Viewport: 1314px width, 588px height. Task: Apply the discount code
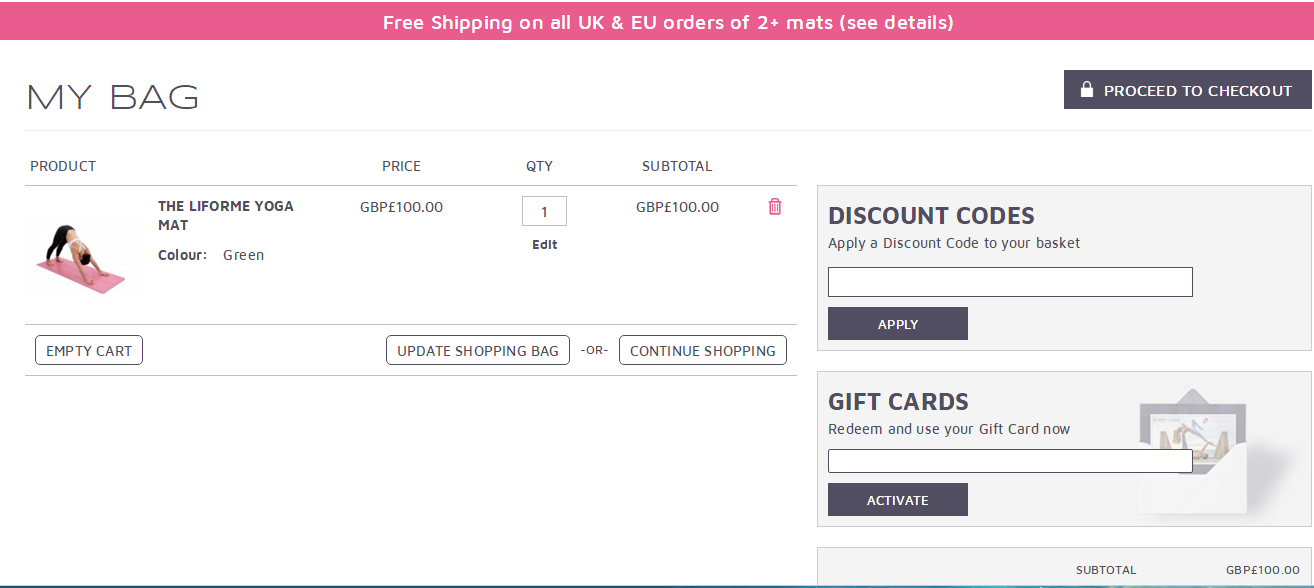point(898,324)
